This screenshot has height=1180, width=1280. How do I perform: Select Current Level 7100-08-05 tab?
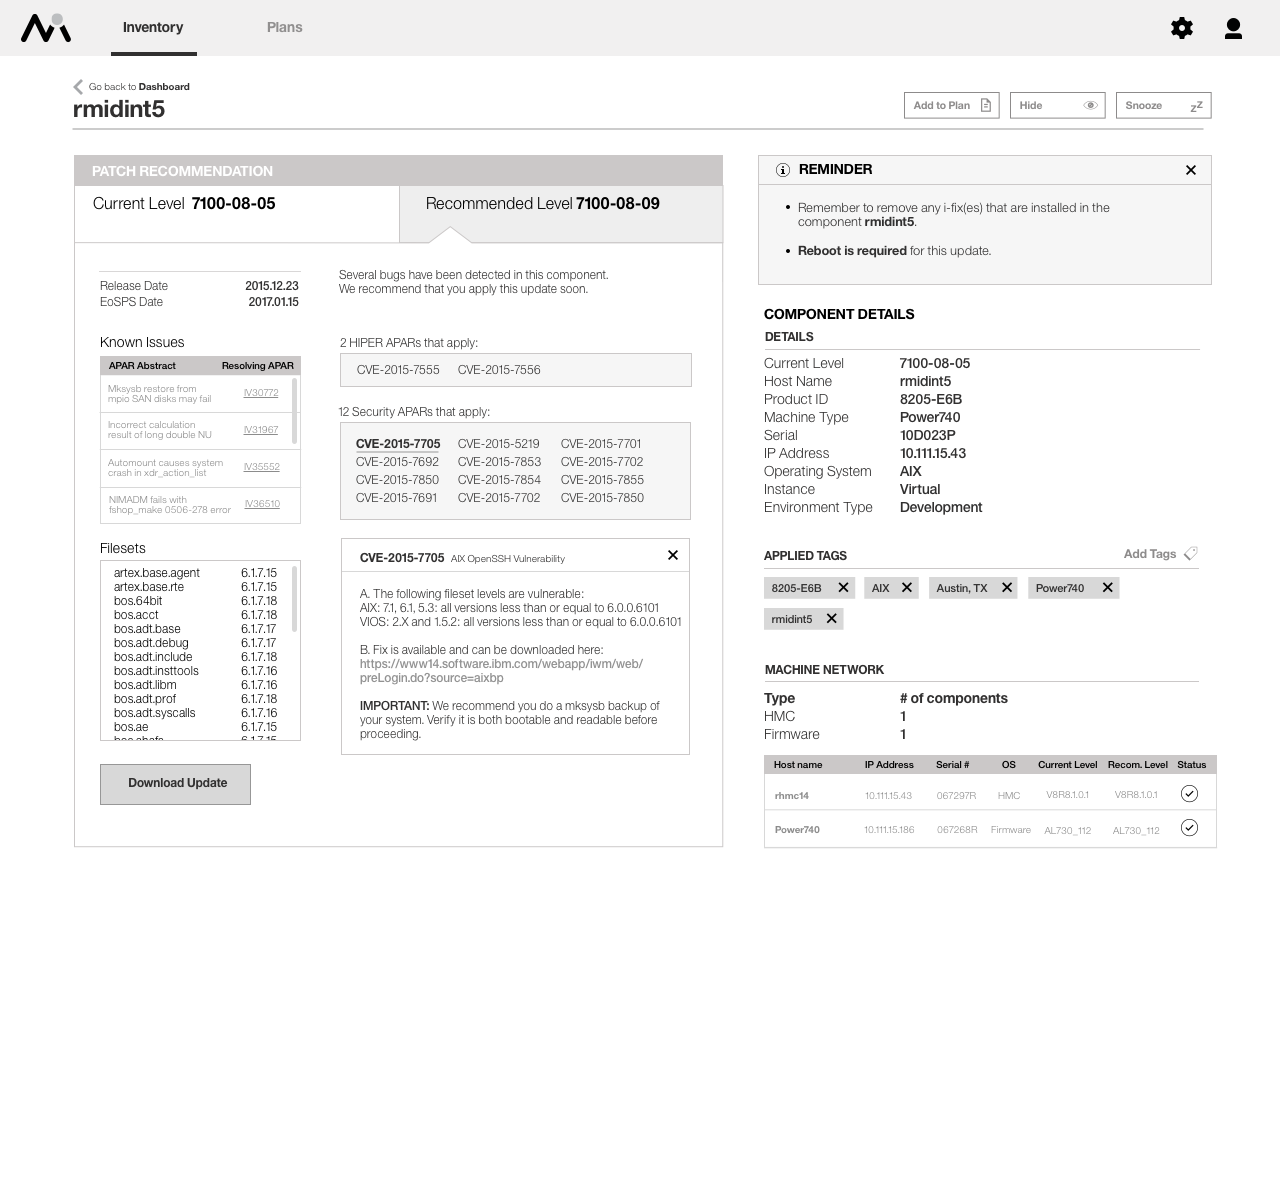pyautogui.click(x=237, y=213)
